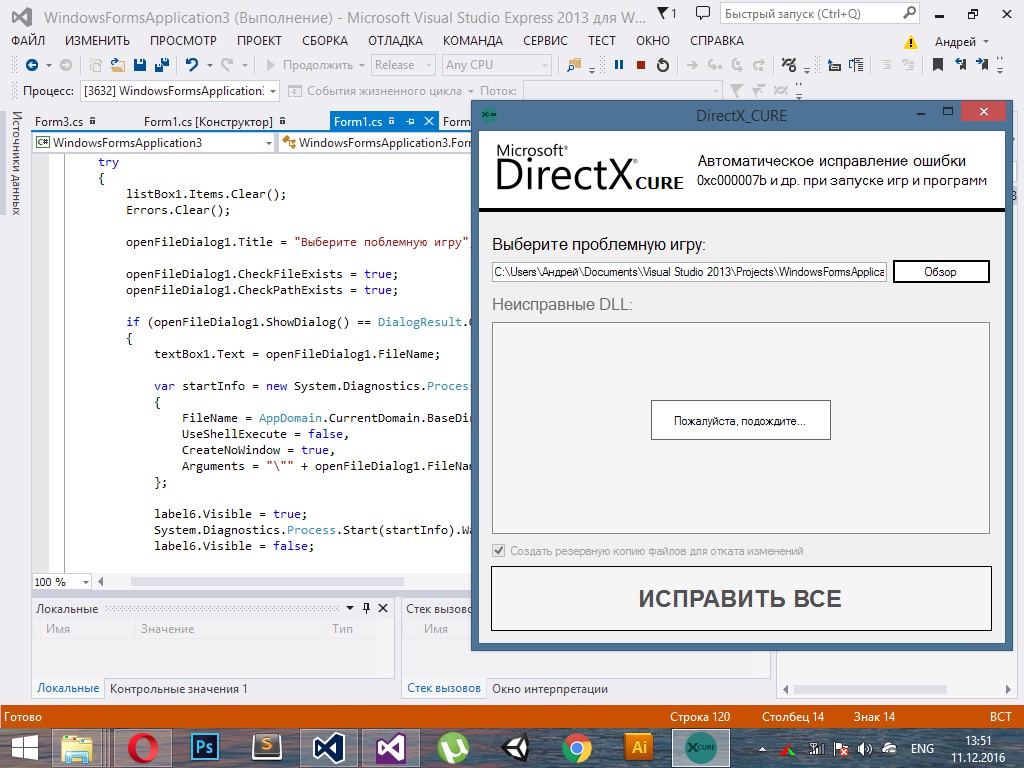Screen dimensions: 1024x768
Task: Click the code editor horizontal scrollbar
Action: [x=267, y=581]
